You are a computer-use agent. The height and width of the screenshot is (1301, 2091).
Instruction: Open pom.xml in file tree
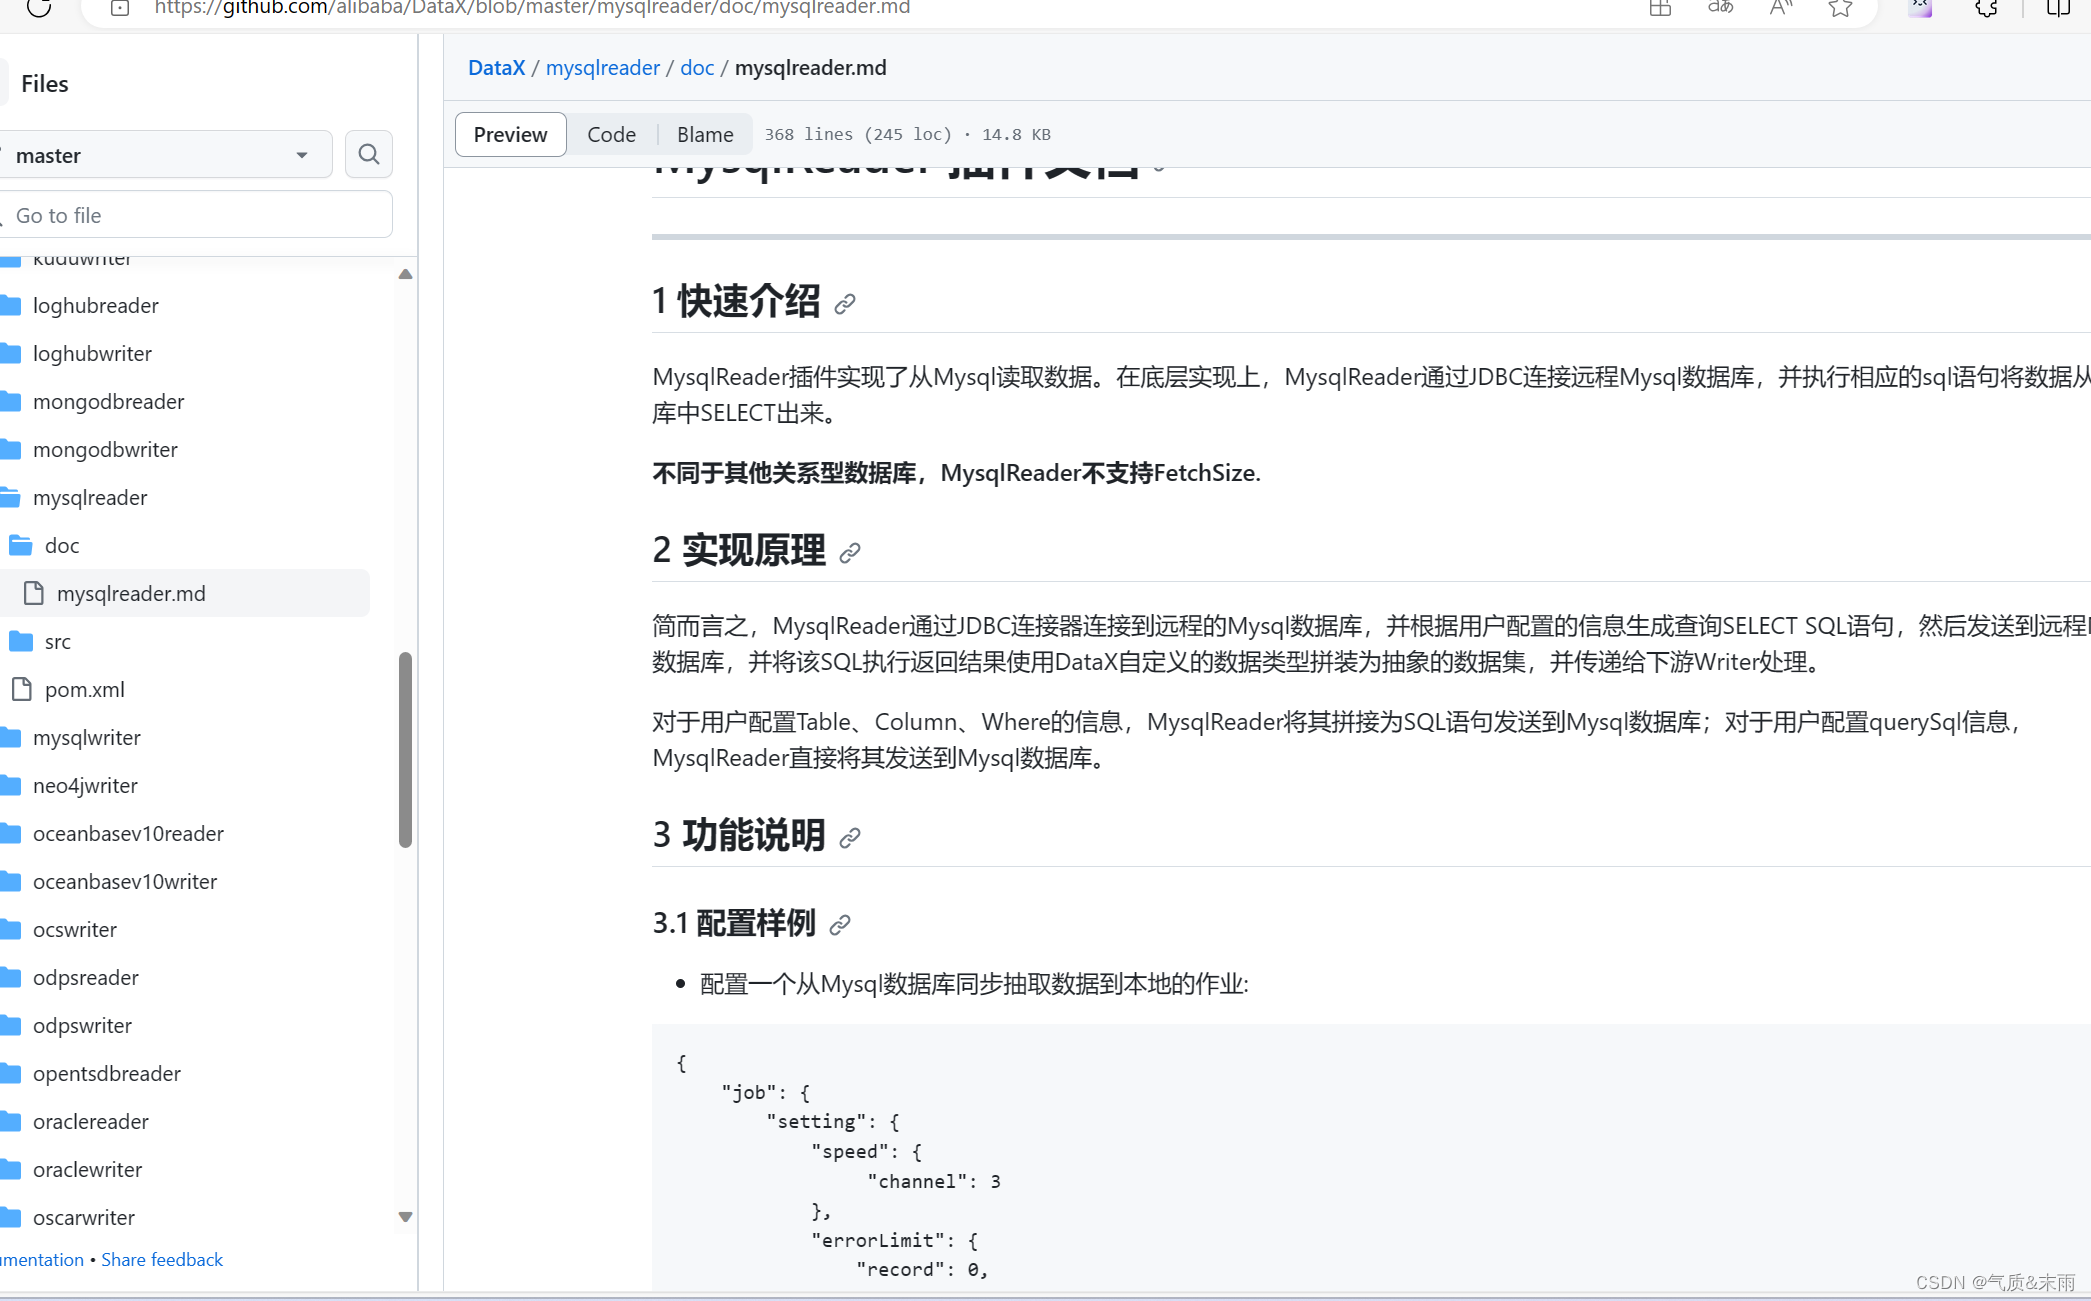click(85, 689)
